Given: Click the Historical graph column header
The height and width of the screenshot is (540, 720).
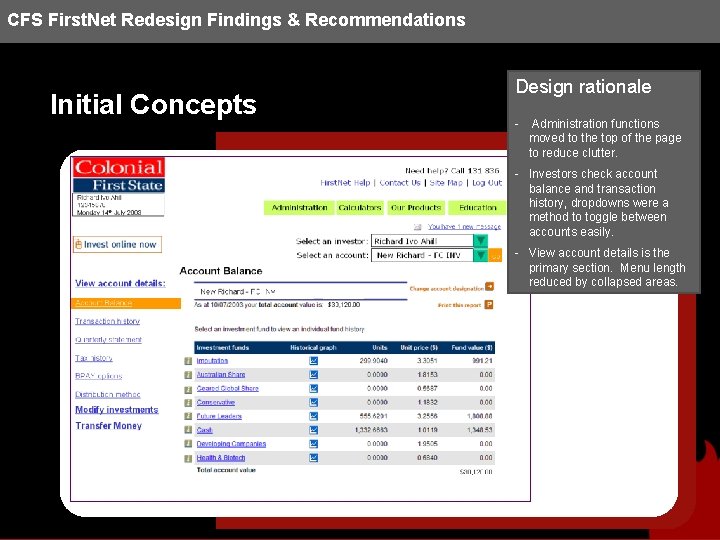Looking at the screenshot, I should click(314, 348).
